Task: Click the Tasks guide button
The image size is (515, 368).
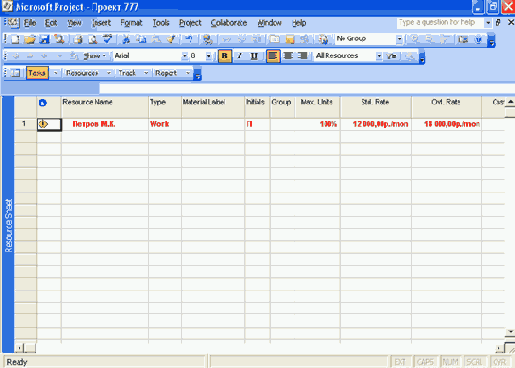Action: pyautogui.click(x=37, y=73)
